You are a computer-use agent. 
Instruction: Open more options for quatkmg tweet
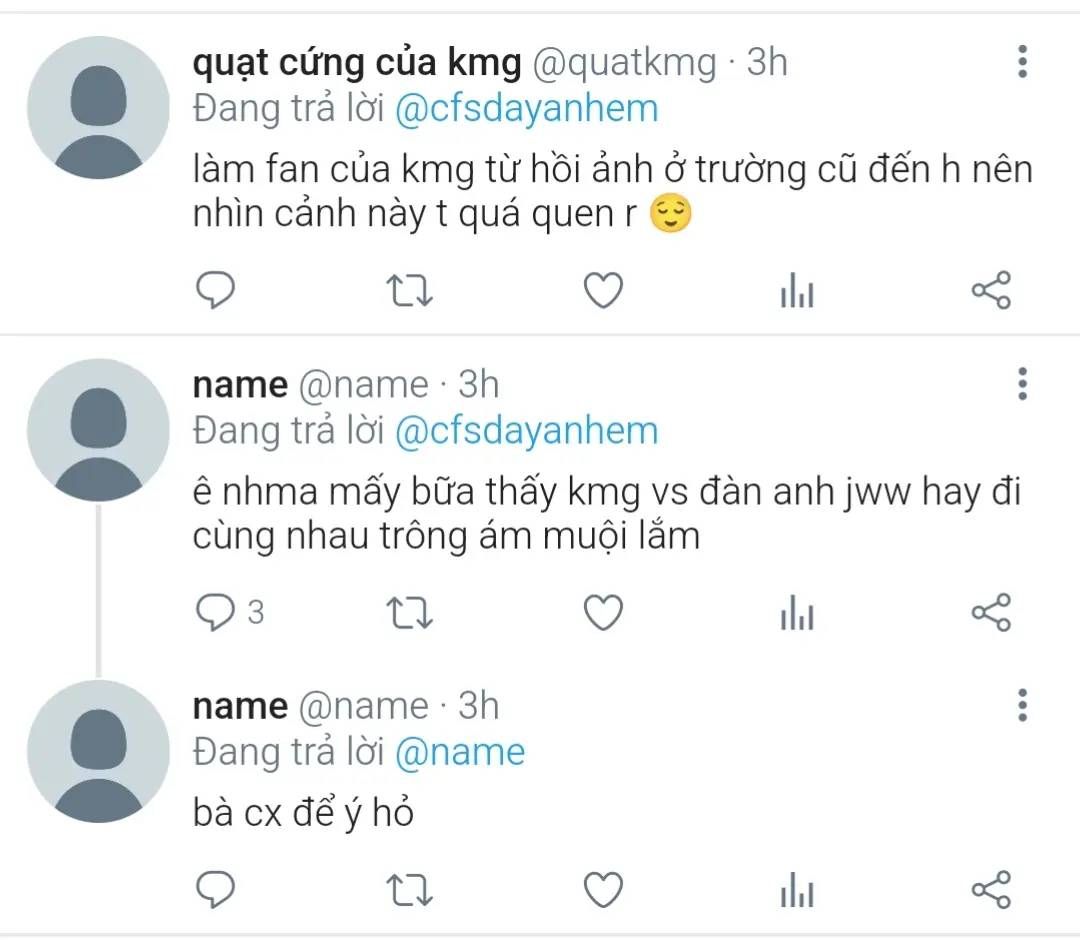tap(1022, 62)
